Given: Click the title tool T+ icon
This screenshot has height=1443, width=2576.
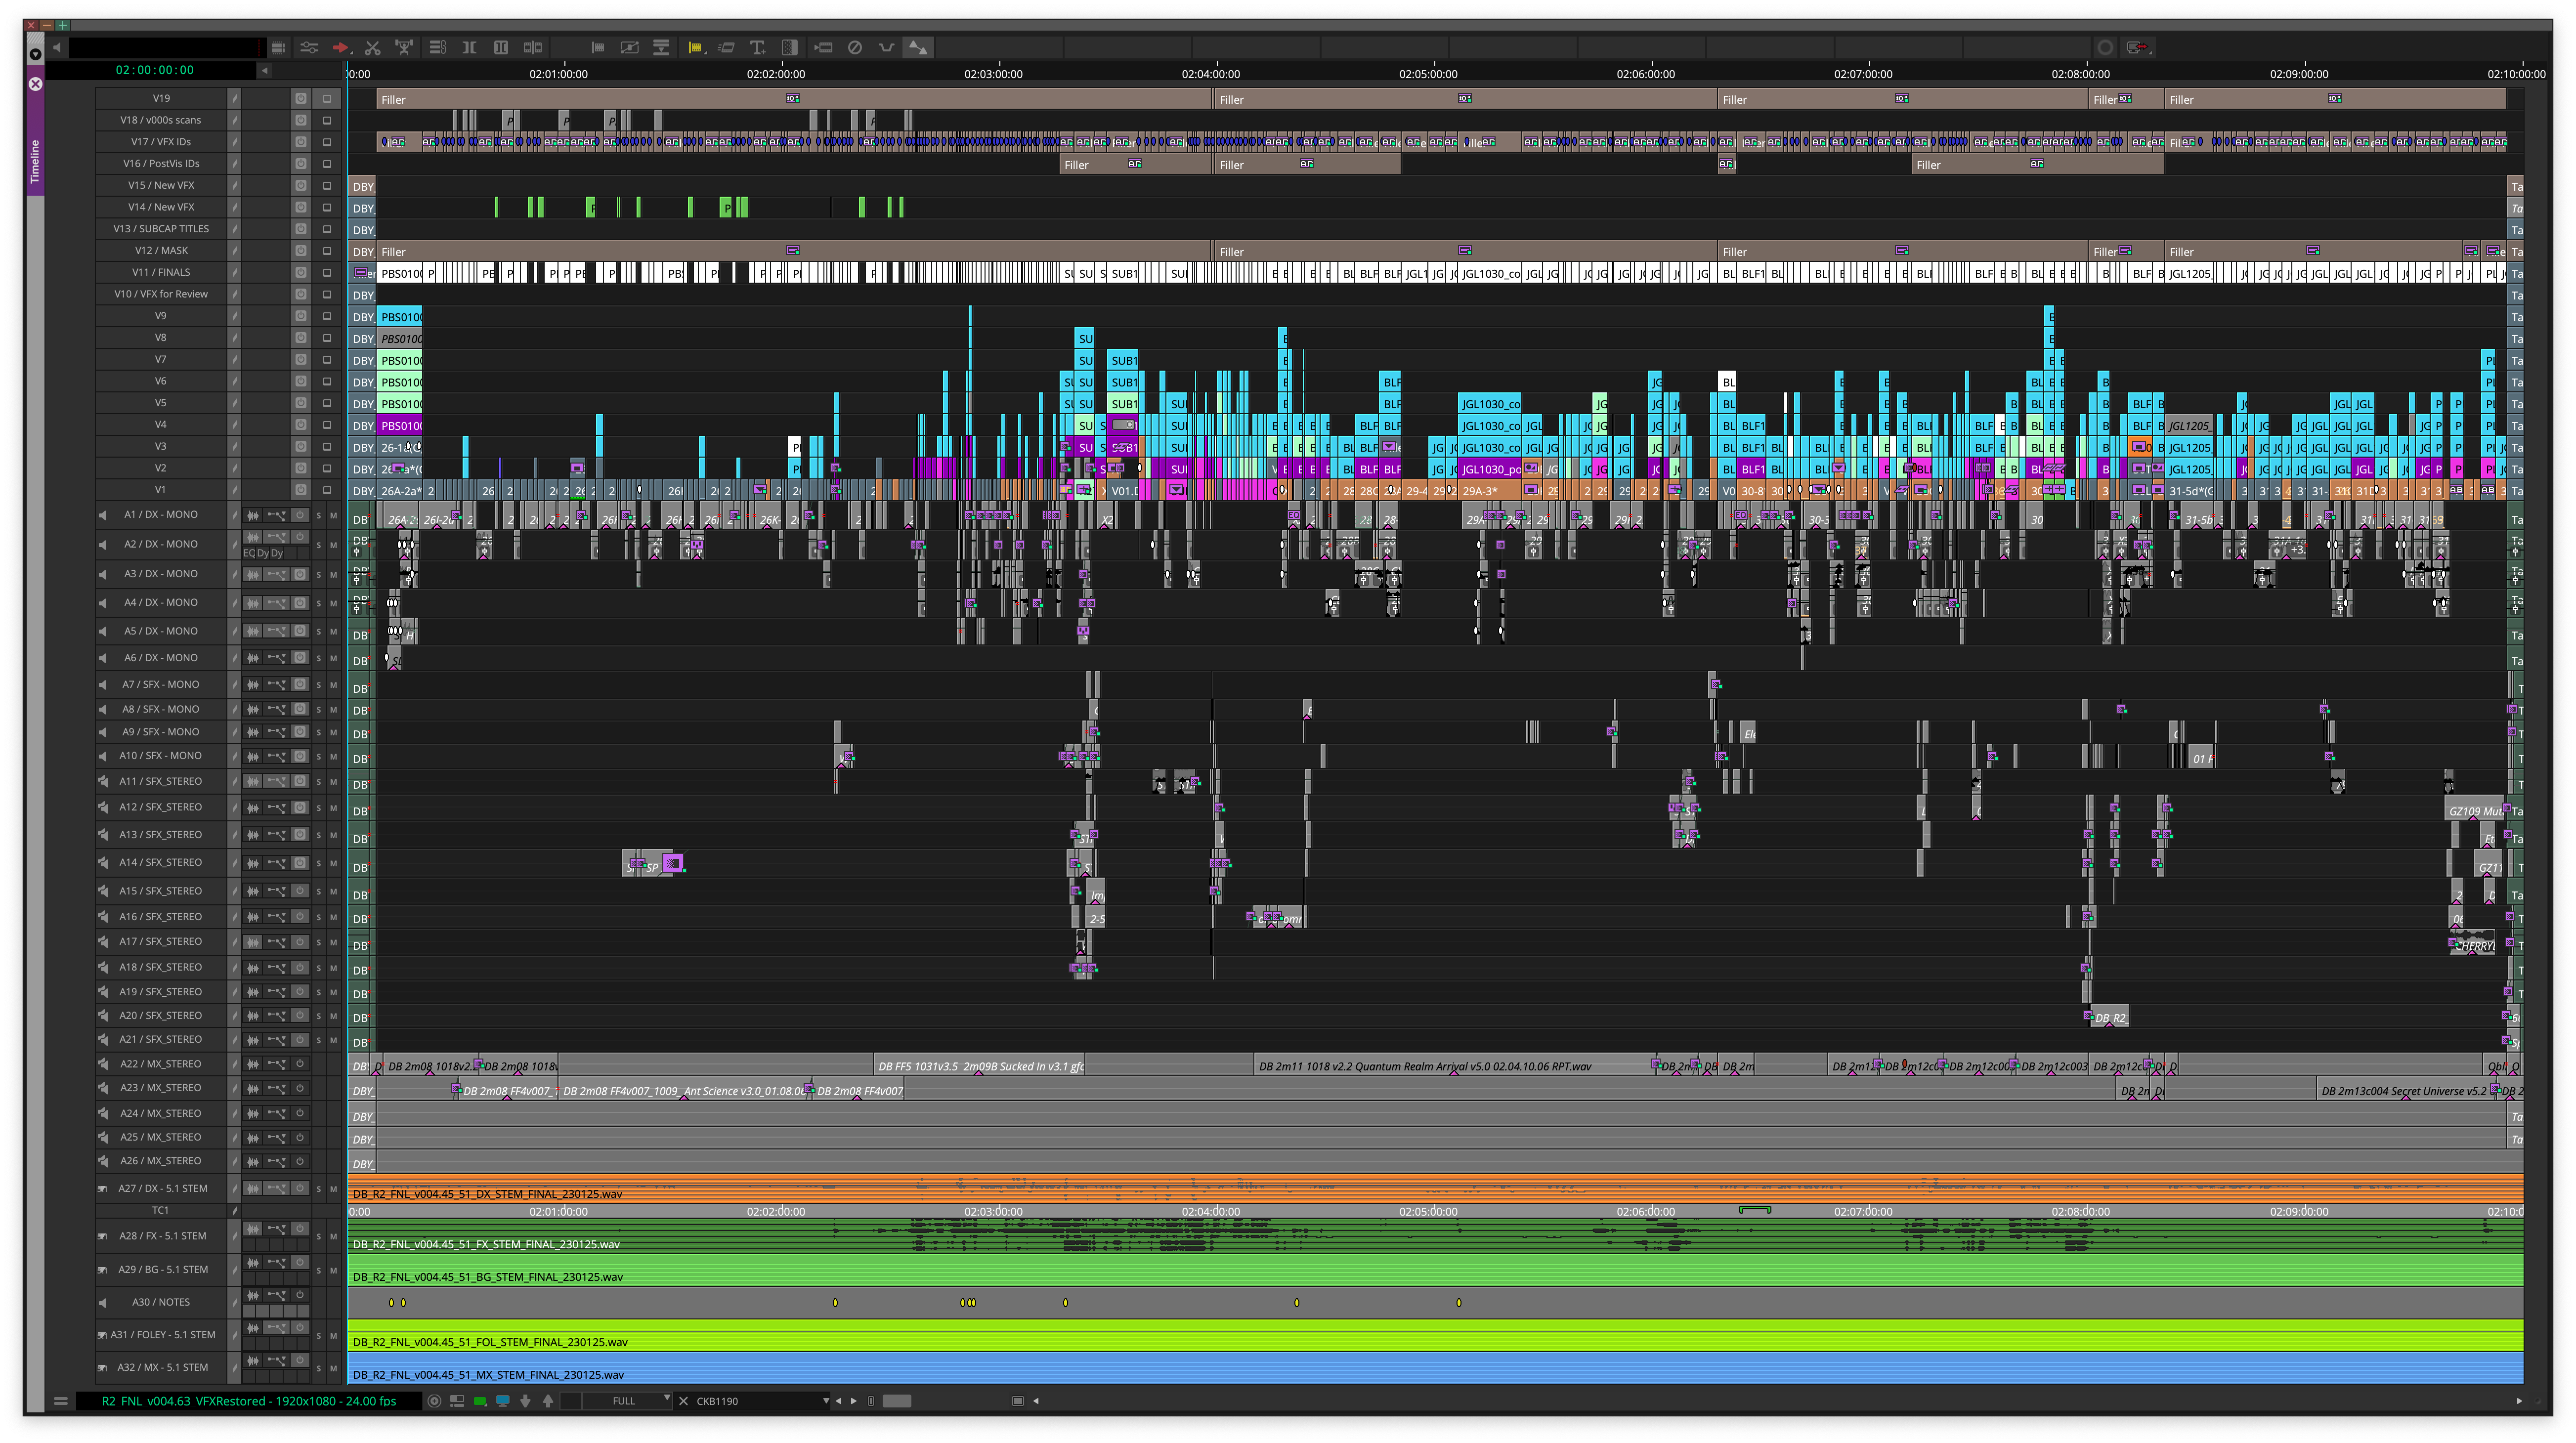Looking at the screenshot, I should pos(758,47).
